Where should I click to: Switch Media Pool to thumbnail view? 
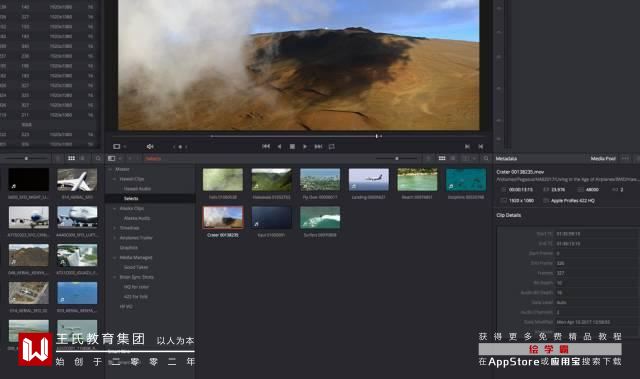point(442,158)
